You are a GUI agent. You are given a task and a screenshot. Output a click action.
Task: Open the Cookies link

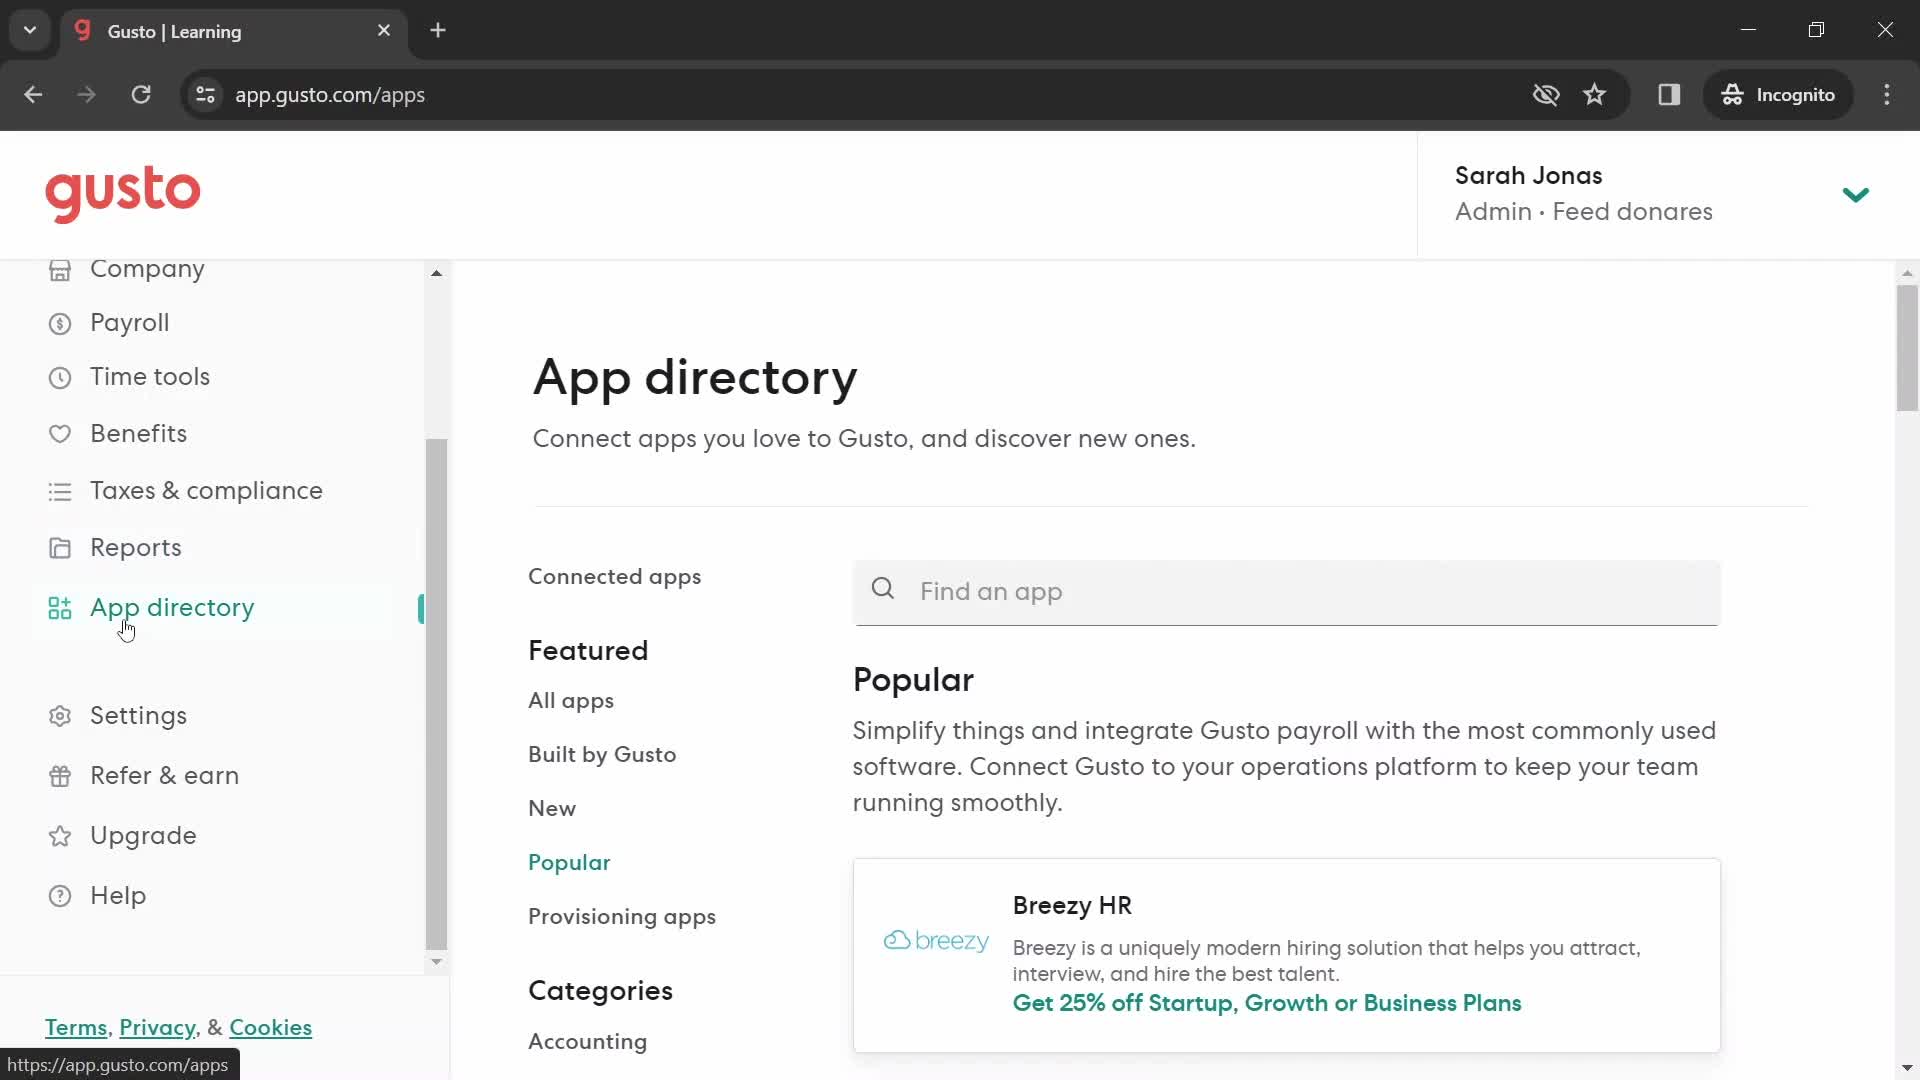tap(270, 1028)
